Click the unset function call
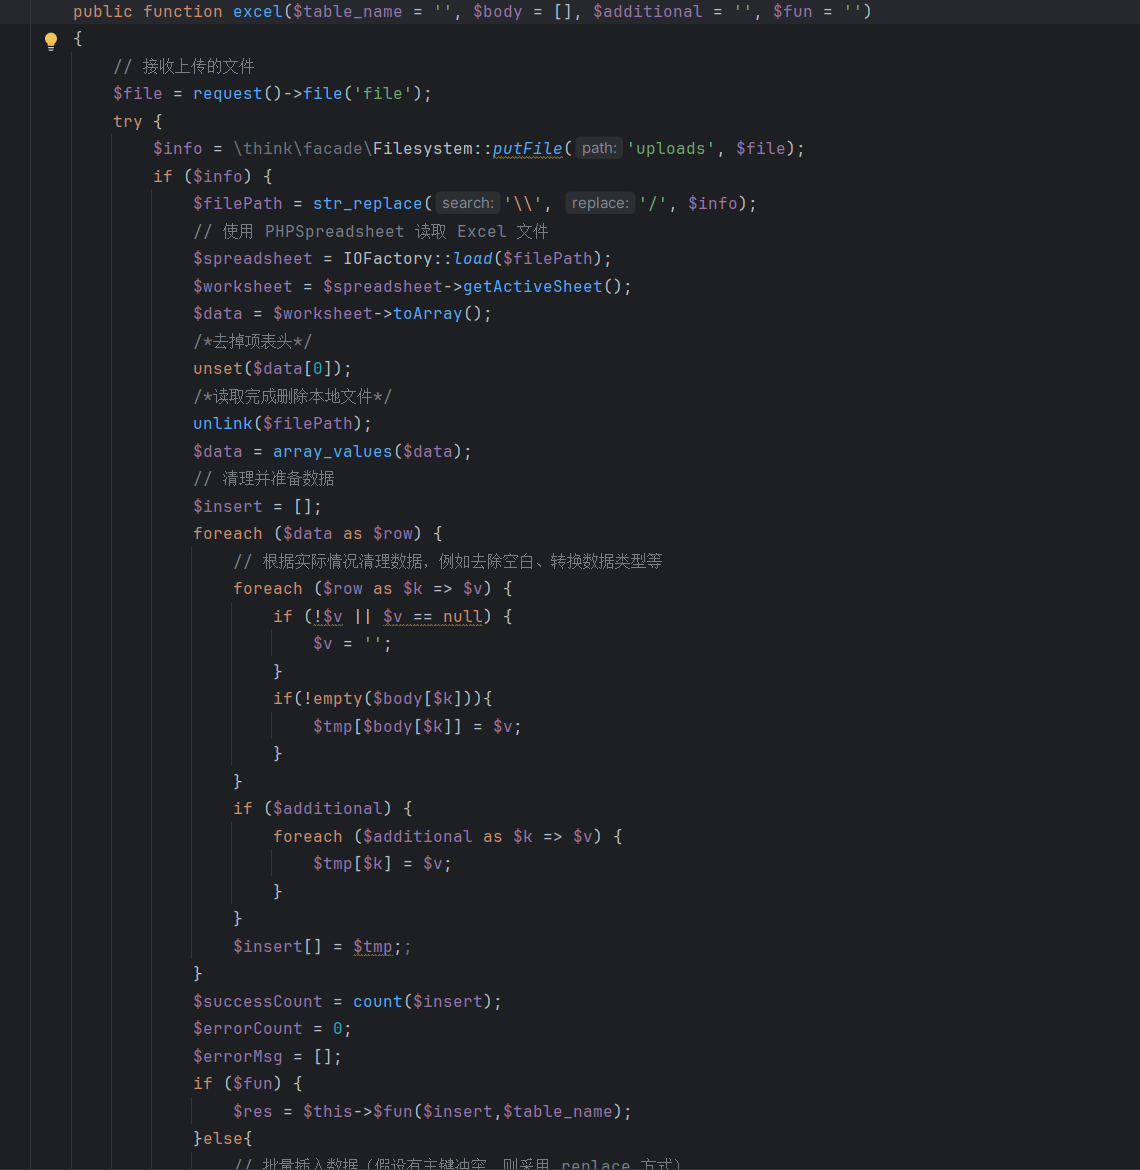This screenshot has width=1140, height=1170. pyautogui.click(x=217, y=368)
